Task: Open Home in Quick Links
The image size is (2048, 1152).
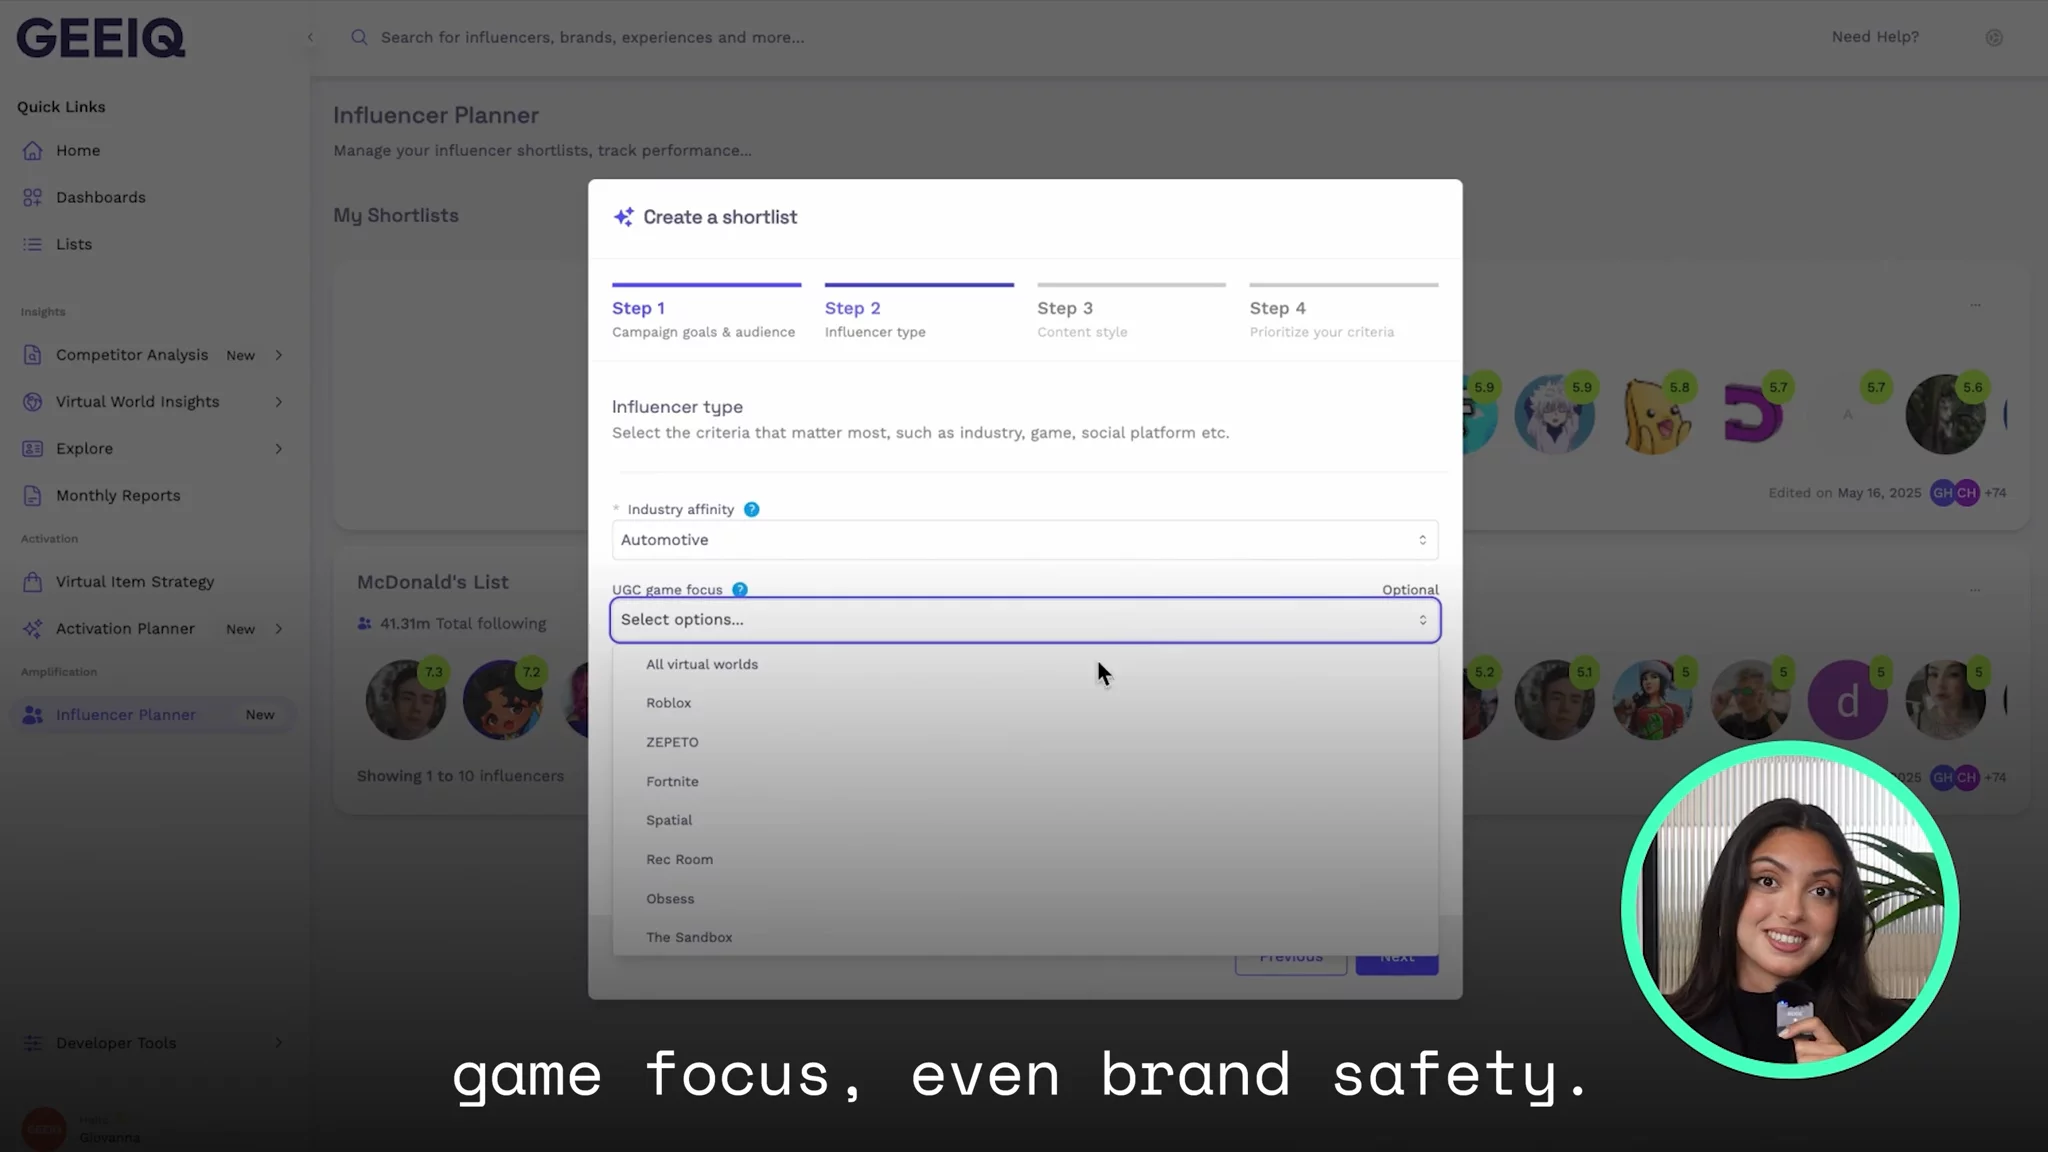Action: (x=78, y=150)
